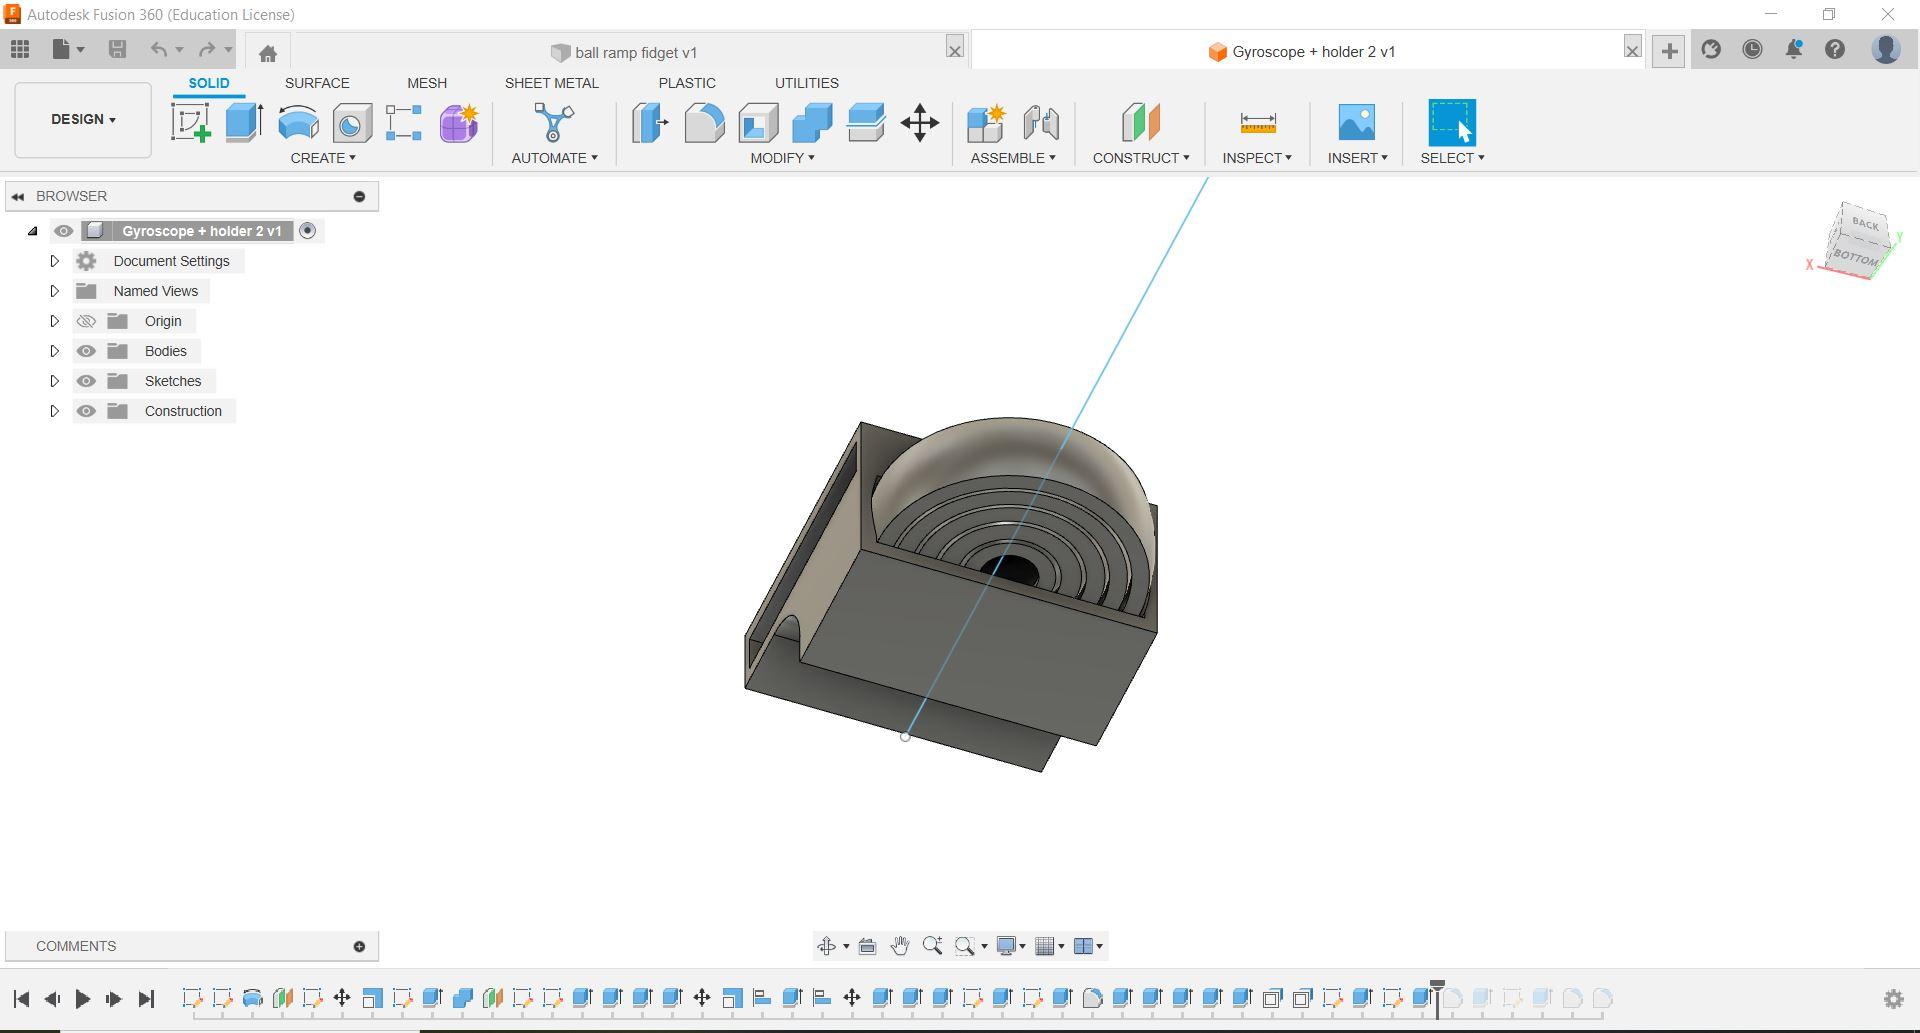Choose the Revolve tool
The image size is (1920, 1033).
[298, 123]
